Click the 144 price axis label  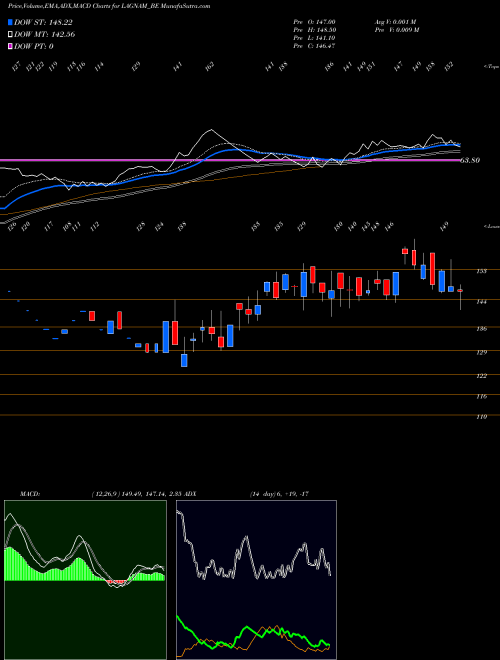coord(481,302)
